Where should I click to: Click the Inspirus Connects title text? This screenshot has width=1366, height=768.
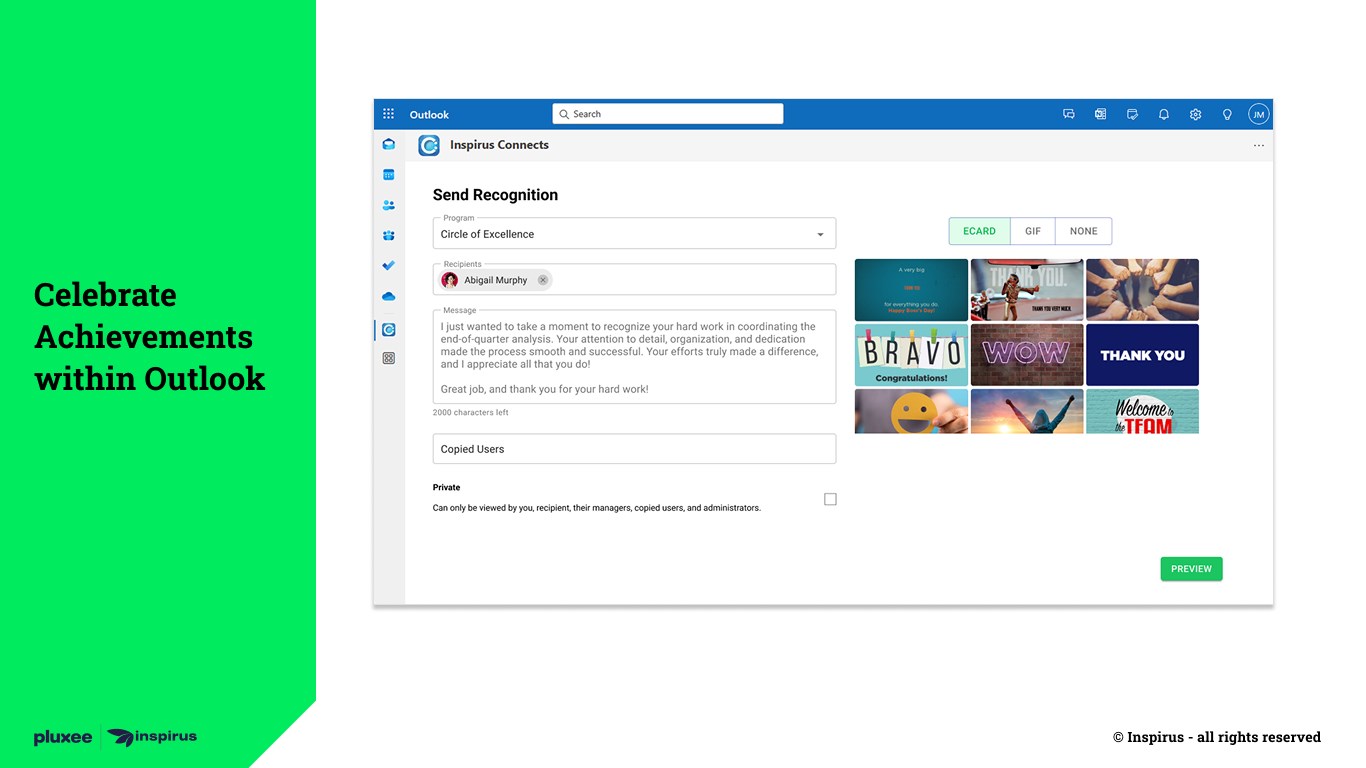499,145
